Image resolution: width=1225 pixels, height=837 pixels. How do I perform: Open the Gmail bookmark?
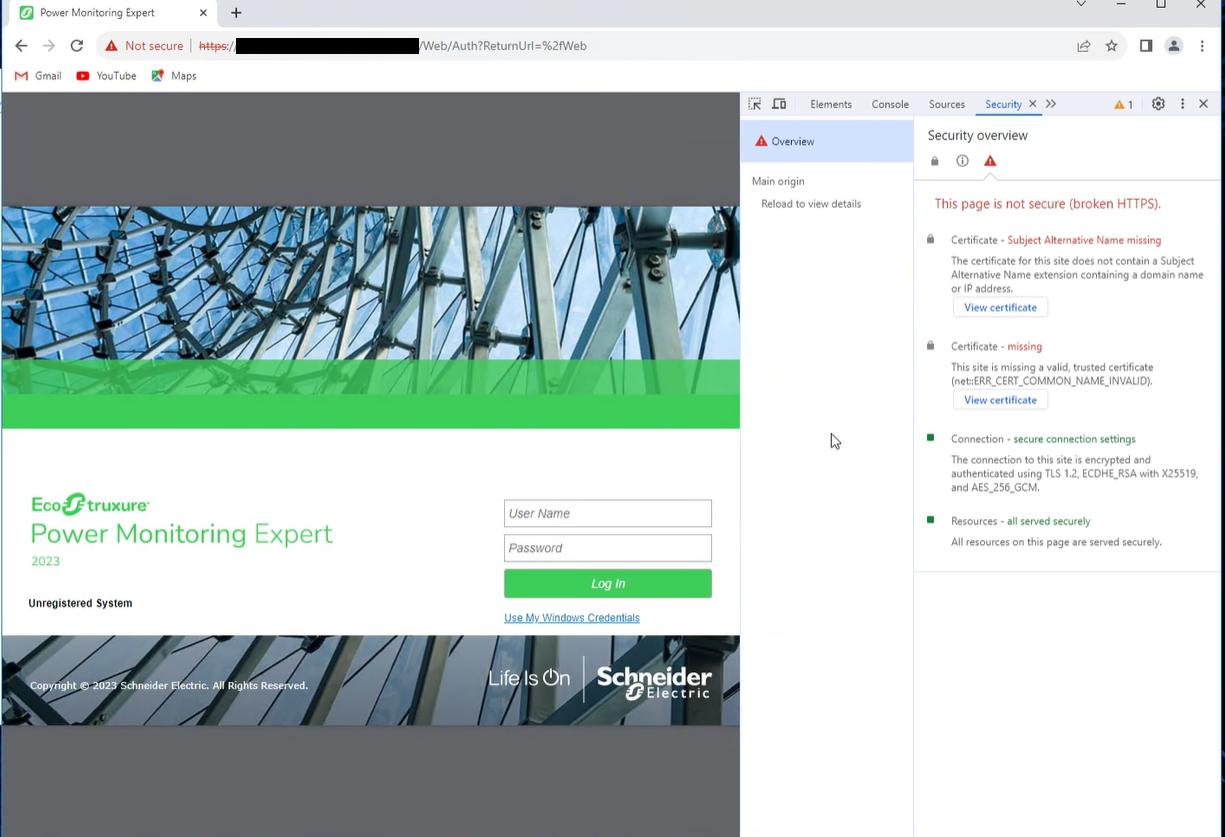(38, 76)
